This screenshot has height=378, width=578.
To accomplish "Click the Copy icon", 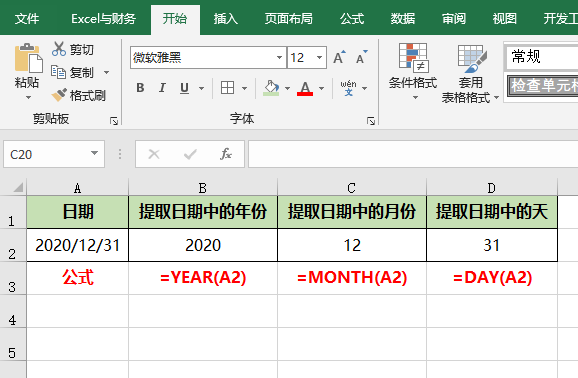I will (x=58, y=72).
